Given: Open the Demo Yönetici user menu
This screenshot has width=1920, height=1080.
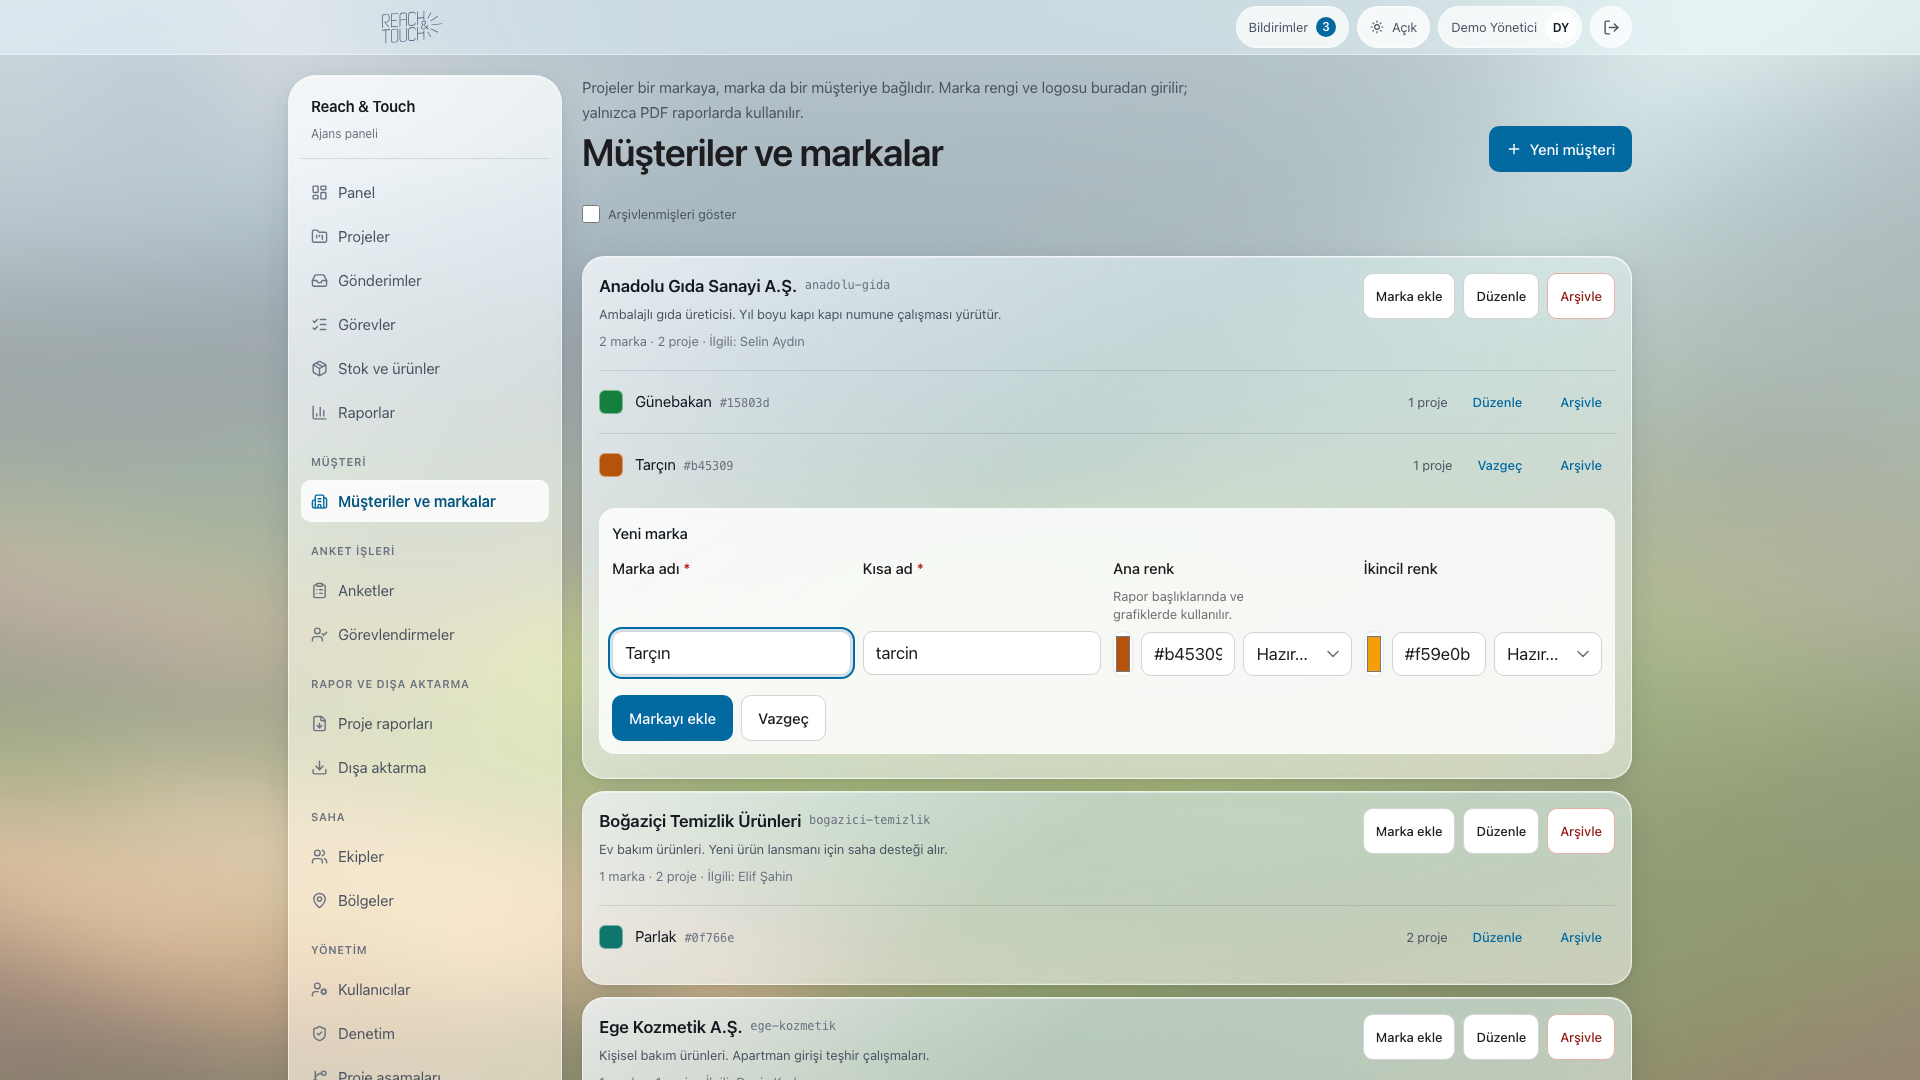Looking at the screenshot, I should tap(1509, 27).
